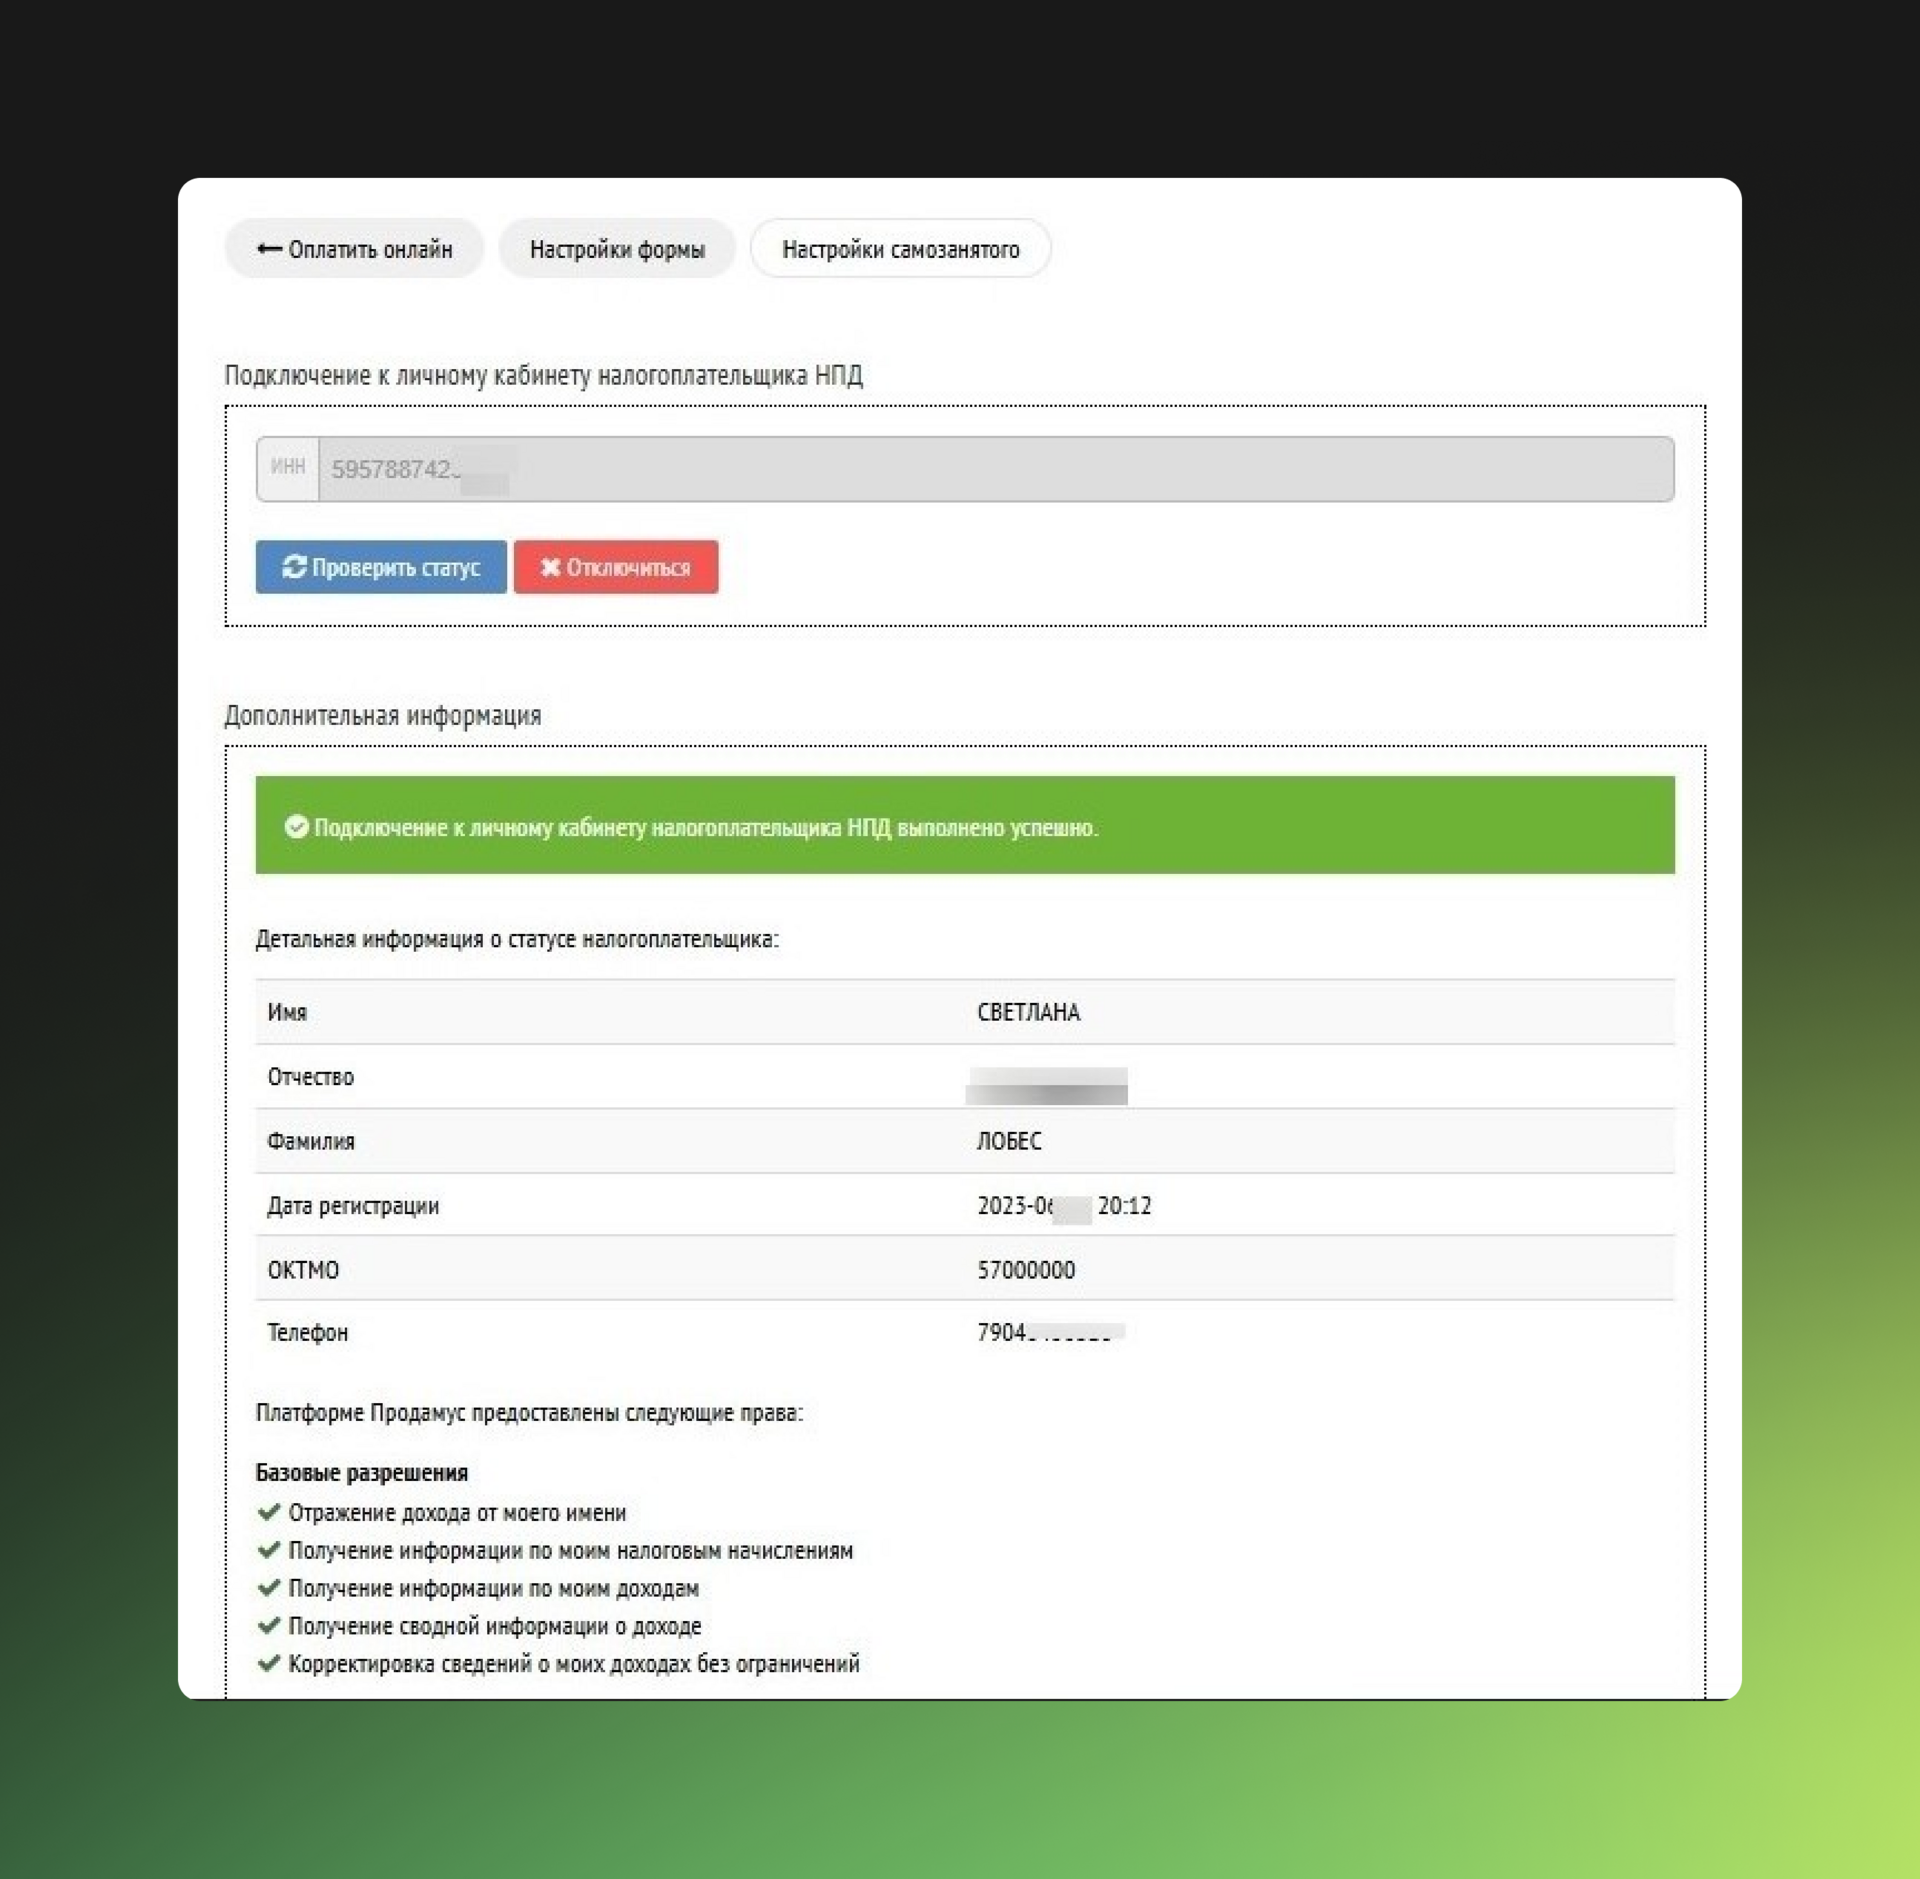
Task: Open the Настройки формы tab
Action: pyautogui.click(x=617, y=249)
